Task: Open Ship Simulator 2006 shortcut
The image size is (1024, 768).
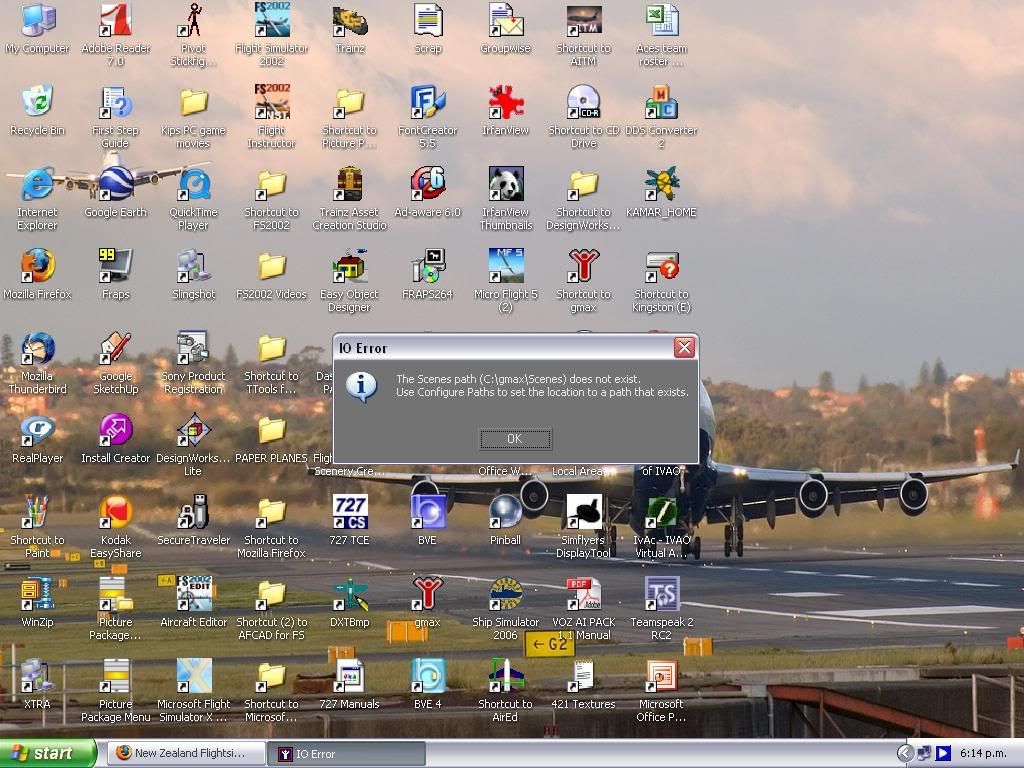Action: pyautogui.click(x=505, y=596)
